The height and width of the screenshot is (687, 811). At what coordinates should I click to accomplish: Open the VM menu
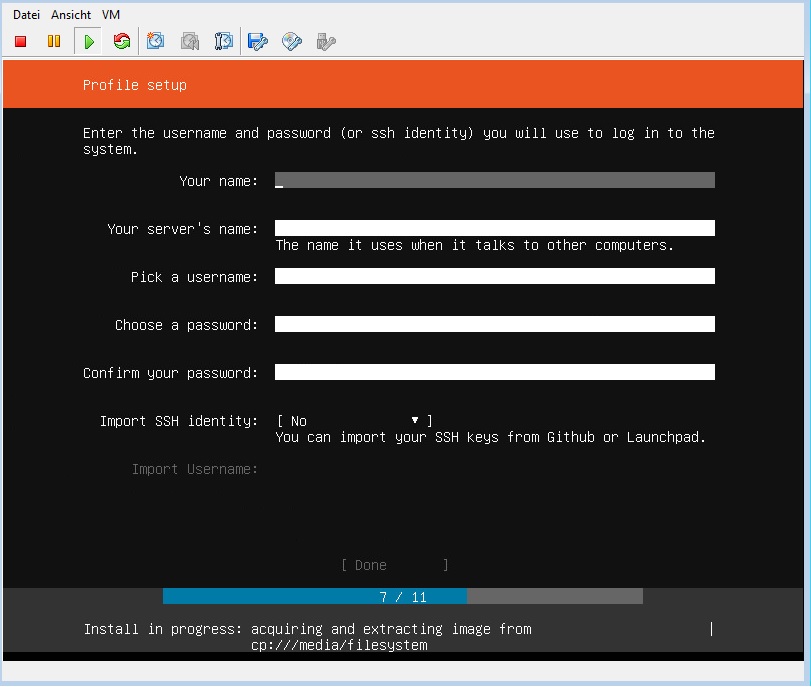(x=111, y=14)
